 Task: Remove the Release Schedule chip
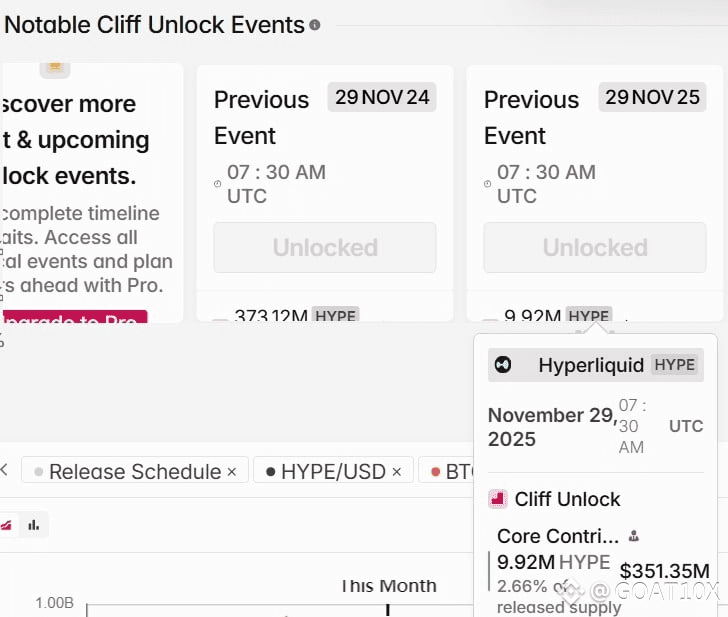coord(232,471)
